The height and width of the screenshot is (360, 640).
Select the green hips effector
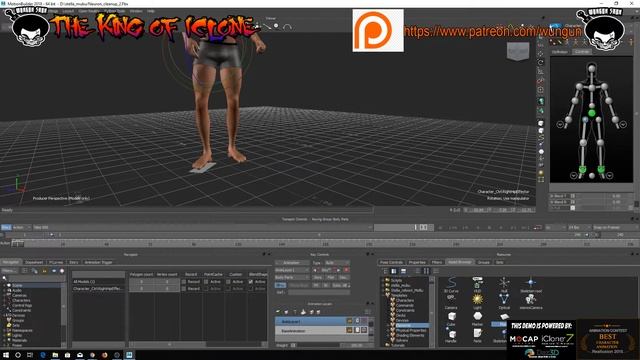pos(592,113)
